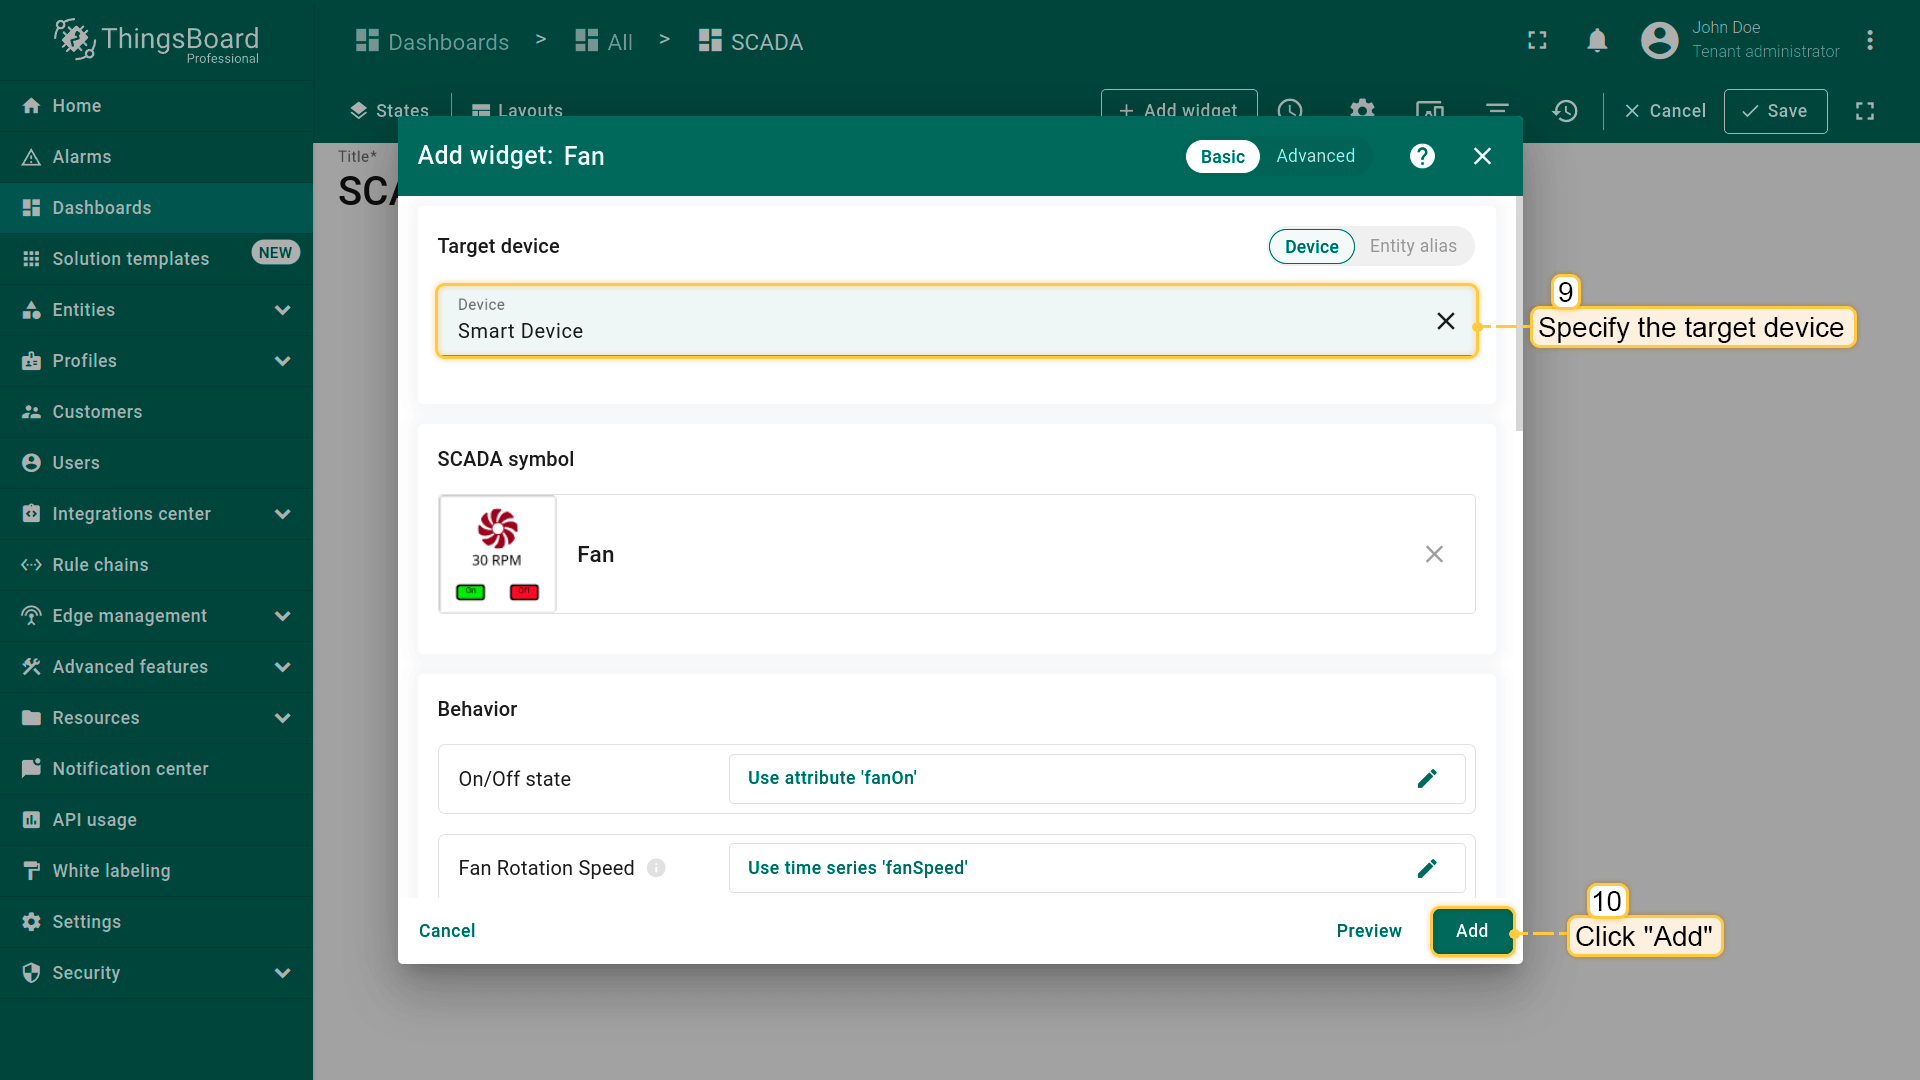Click the notifications bell icon

point(1597,41)
